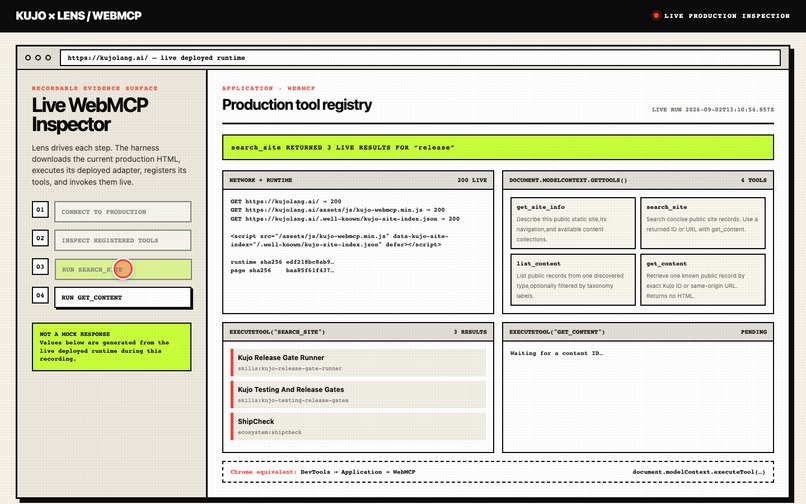
Task: Click the Application · WebMCP breadcrumb label
Action: point(268,88)
